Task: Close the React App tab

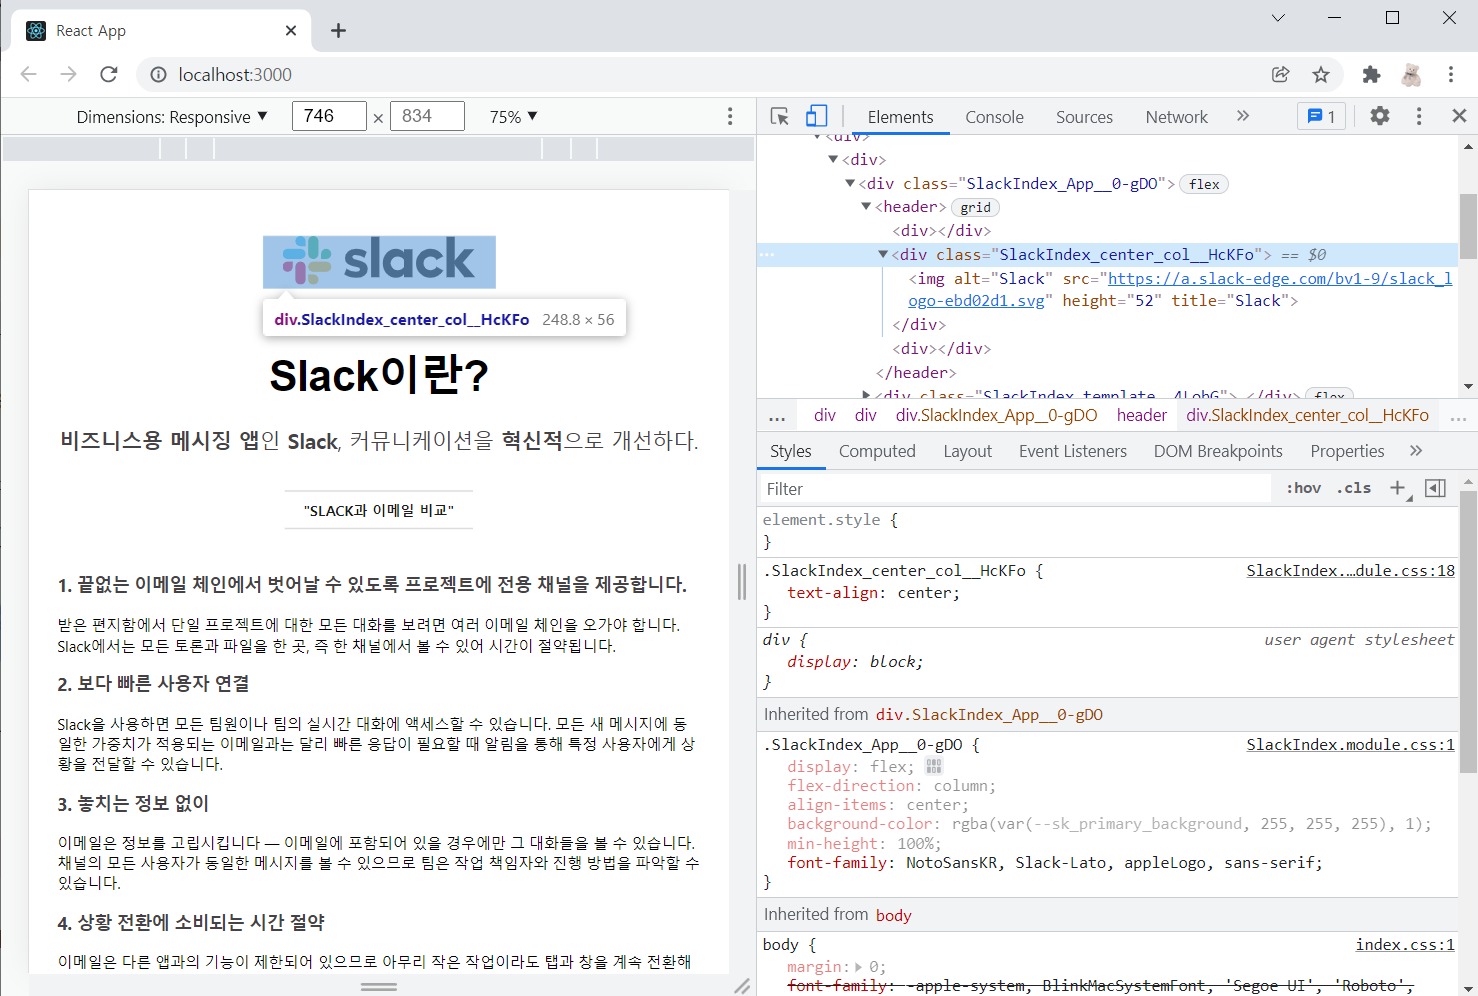Action: [291, 31]
